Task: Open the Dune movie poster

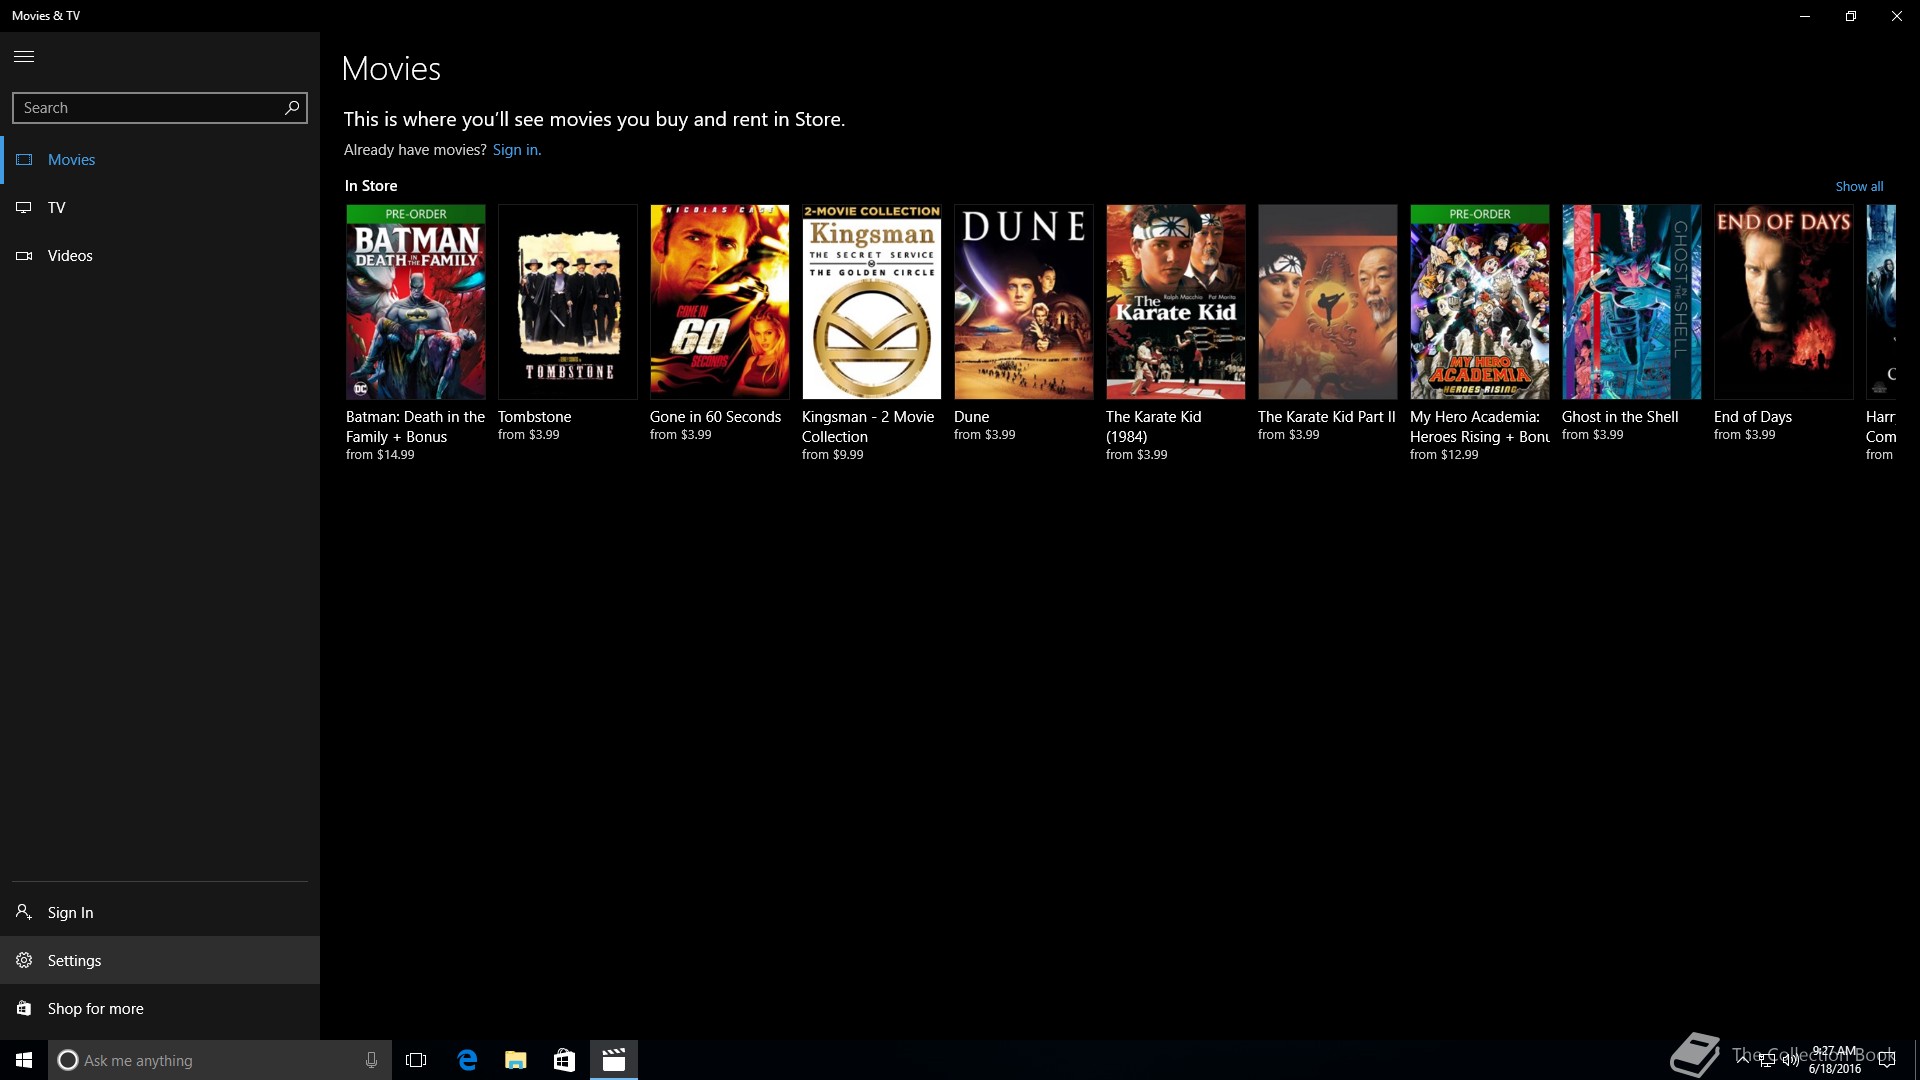Action: click(1023, 302)
